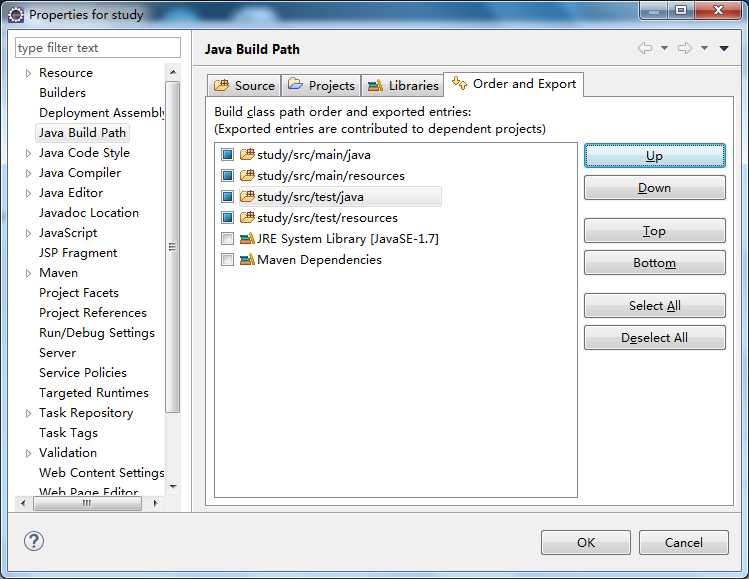The image size is (749, 579).
Task: Open the Task Tags page
Action: point(68,433)
